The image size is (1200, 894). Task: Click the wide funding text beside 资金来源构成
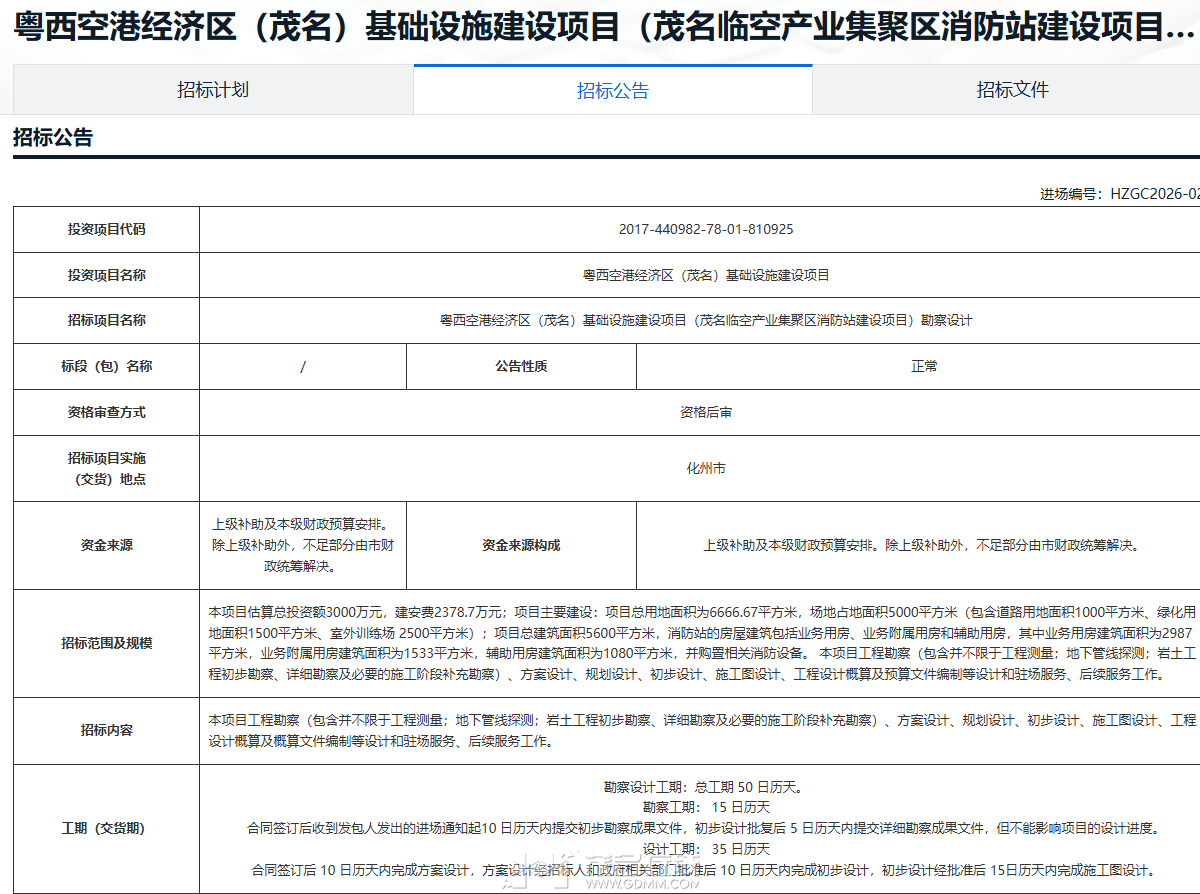click(921, 546)
